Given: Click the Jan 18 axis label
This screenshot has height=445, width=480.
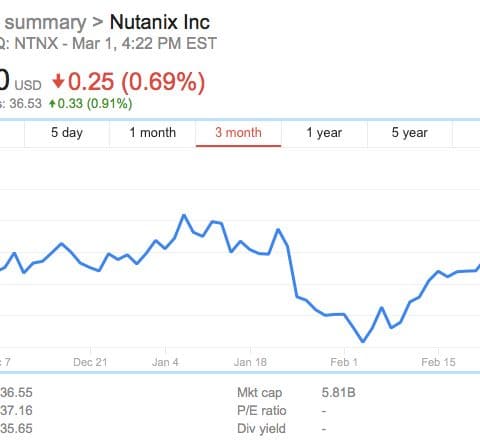Looking at the screenshot, I should [x=250, y=362].
